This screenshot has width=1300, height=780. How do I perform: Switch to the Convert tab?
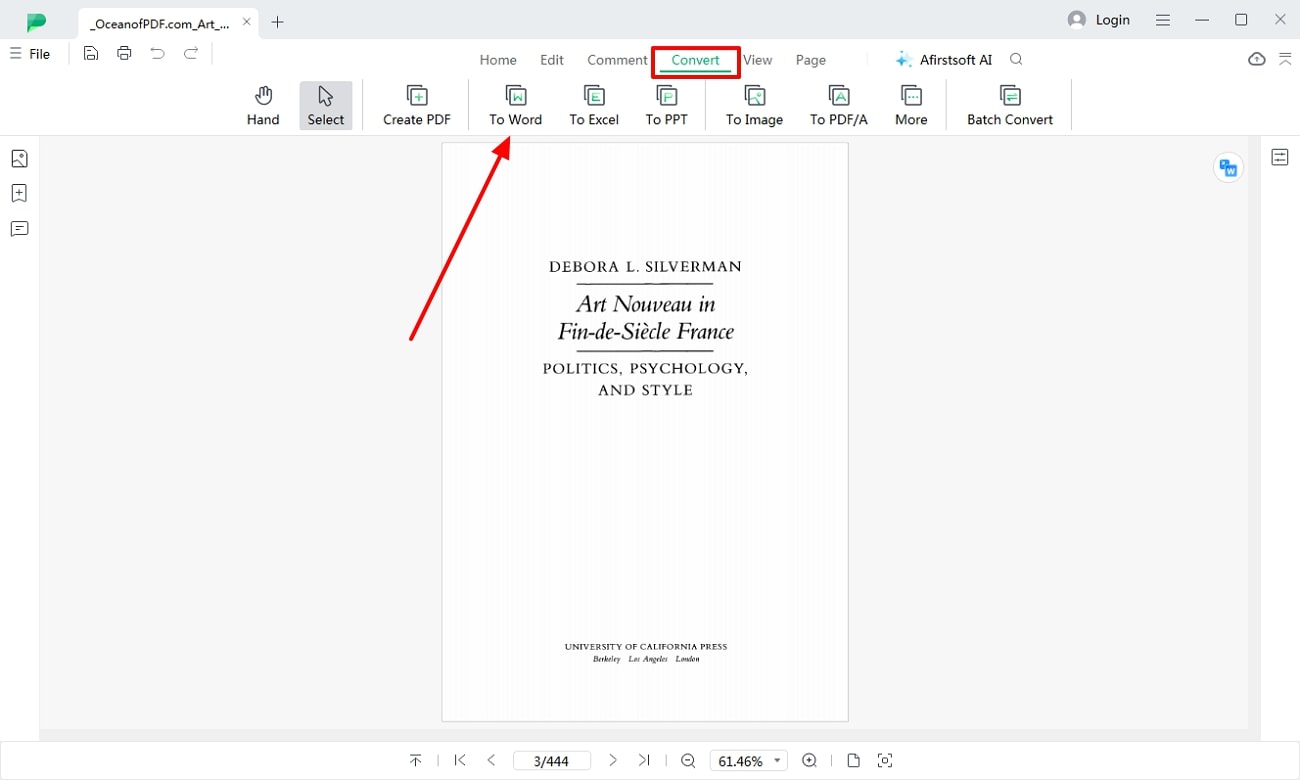click(695, 60)
